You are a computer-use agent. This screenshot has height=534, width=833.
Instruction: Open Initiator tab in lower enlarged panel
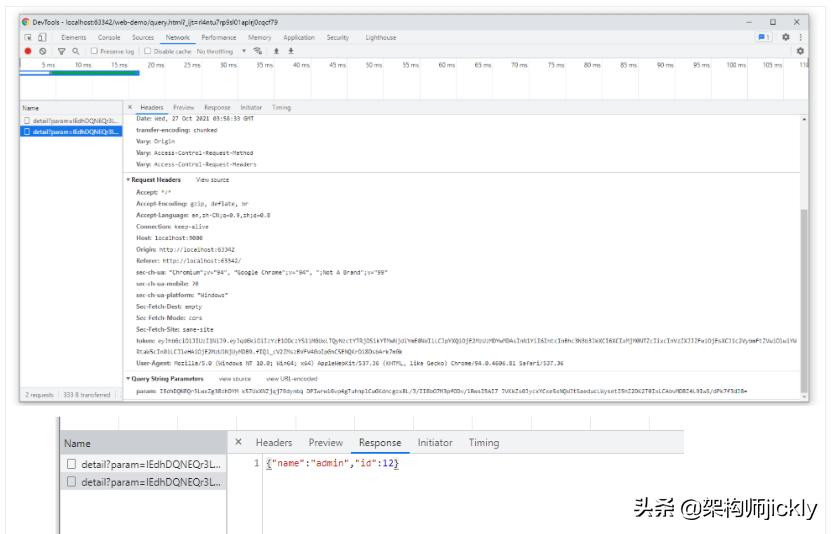coord(435,443)
